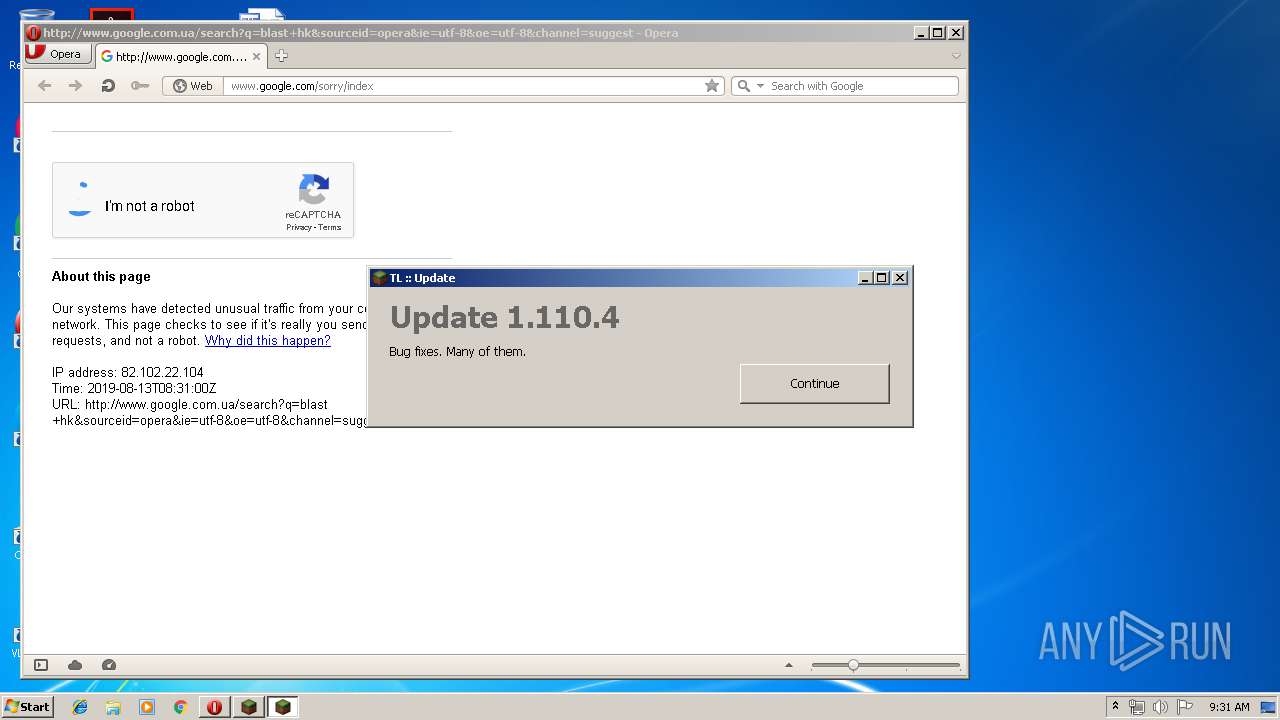The height and width of the screenshot is (720, 1280).
Task: Switch to the Opera taskbar button
Action: pos(214,707)
